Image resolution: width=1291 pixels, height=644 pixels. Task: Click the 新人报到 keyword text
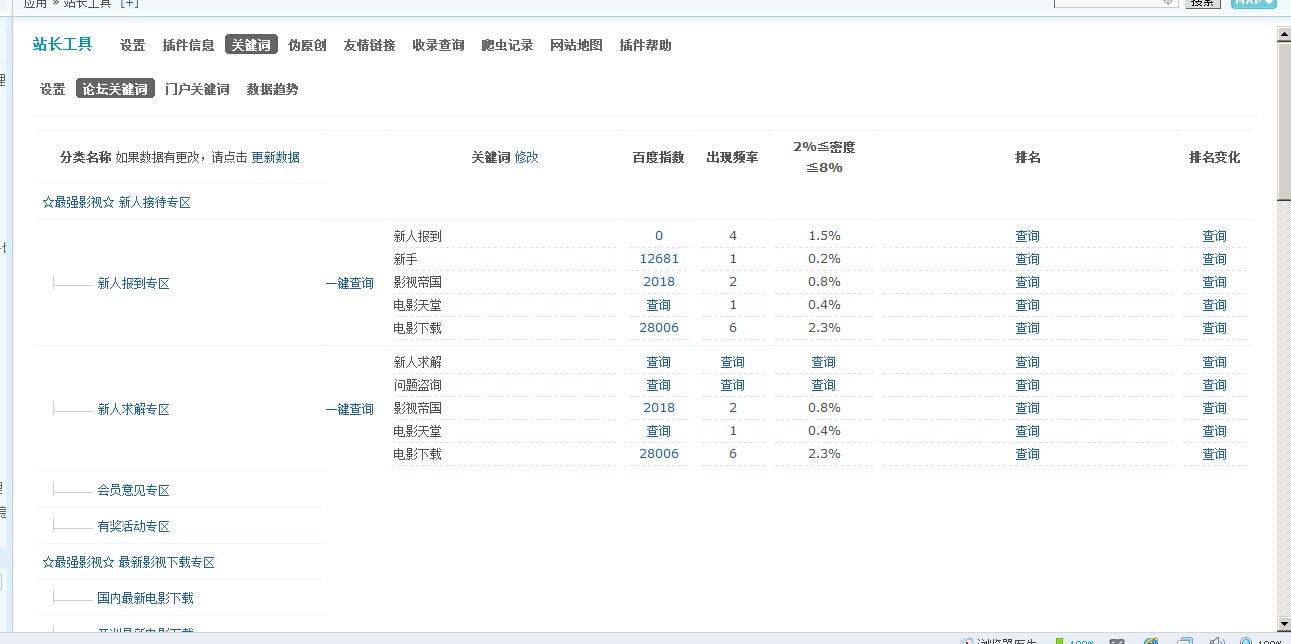click(x=417, y=236)
